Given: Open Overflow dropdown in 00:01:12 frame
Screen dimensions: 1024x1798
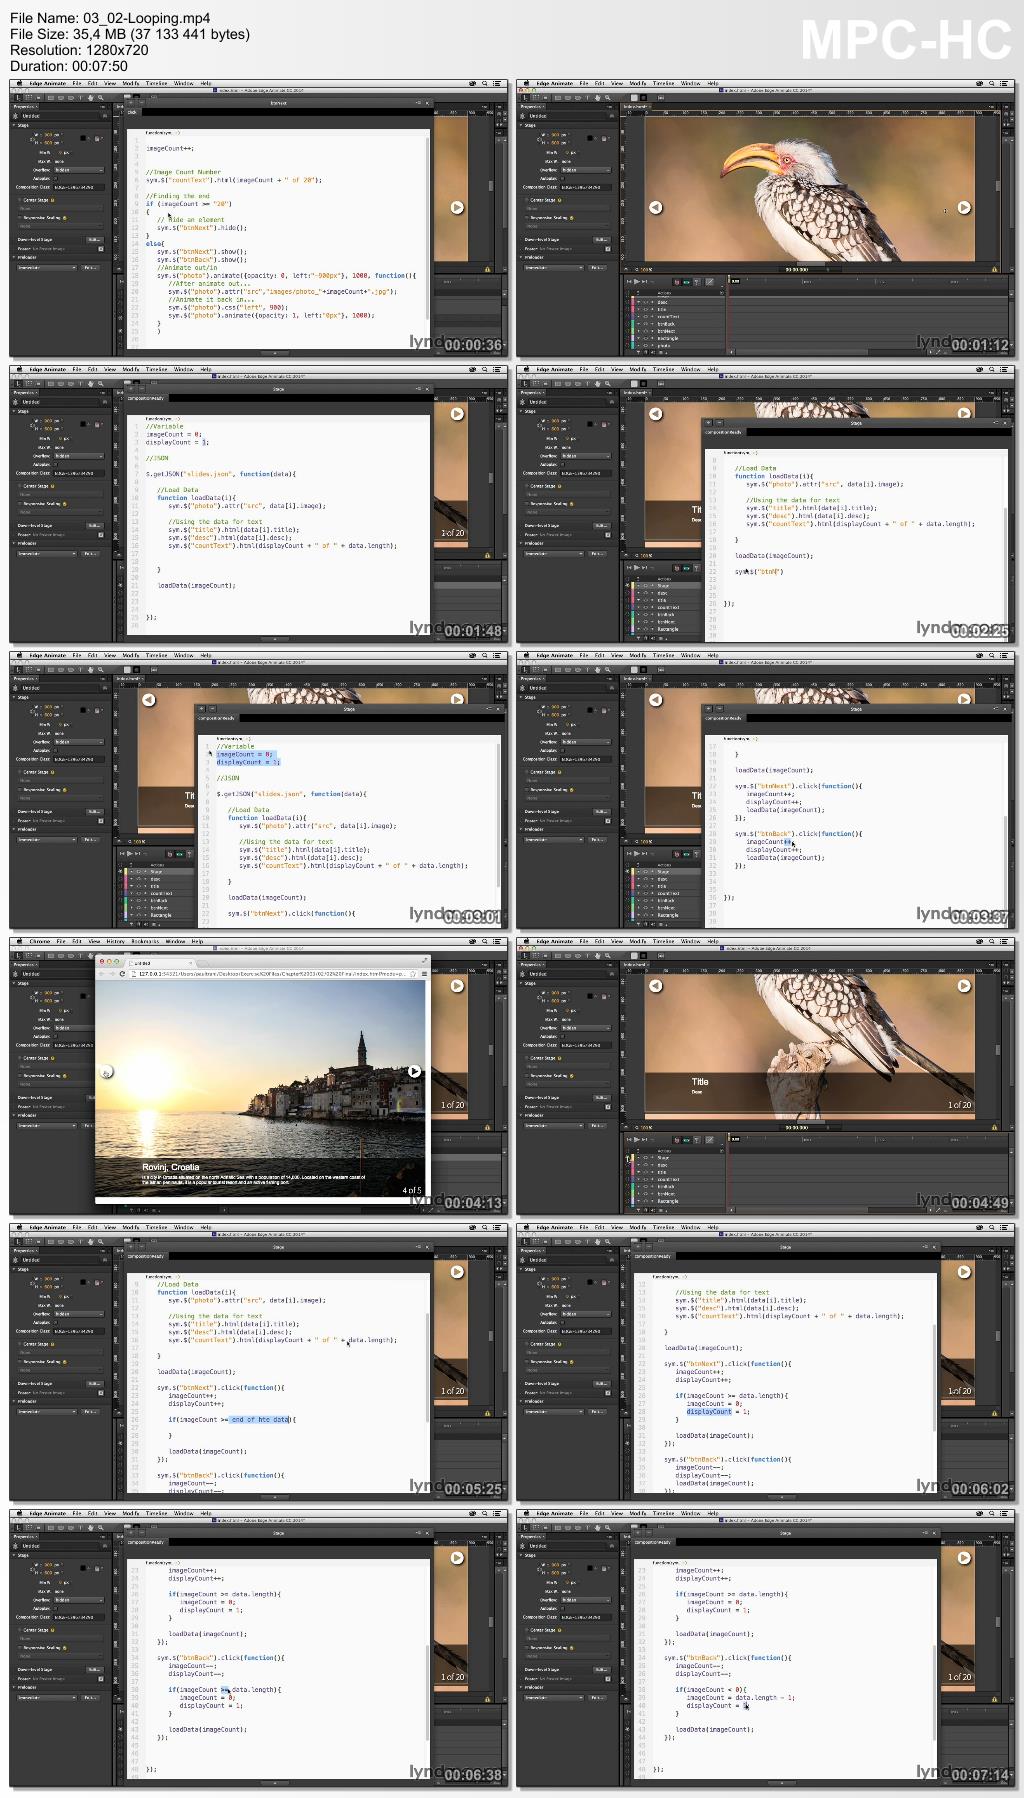Looking at the screenshot, I should tap(585, 170).
